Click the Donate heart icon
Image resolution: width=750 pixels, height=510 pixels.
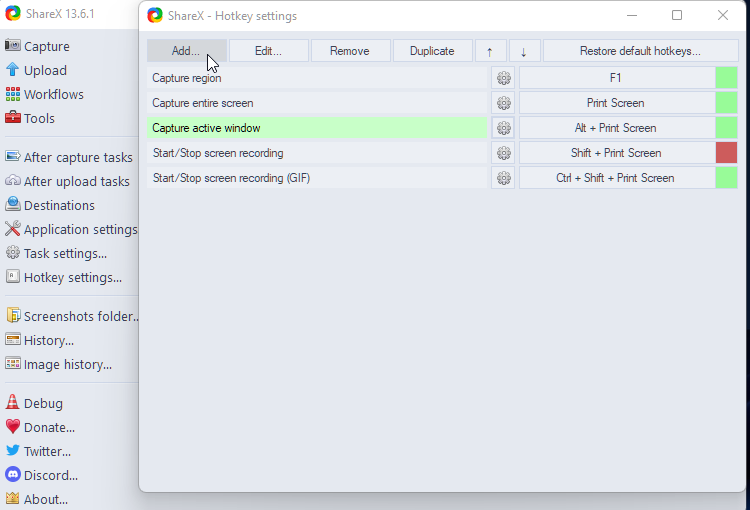(x=12, y=426)
